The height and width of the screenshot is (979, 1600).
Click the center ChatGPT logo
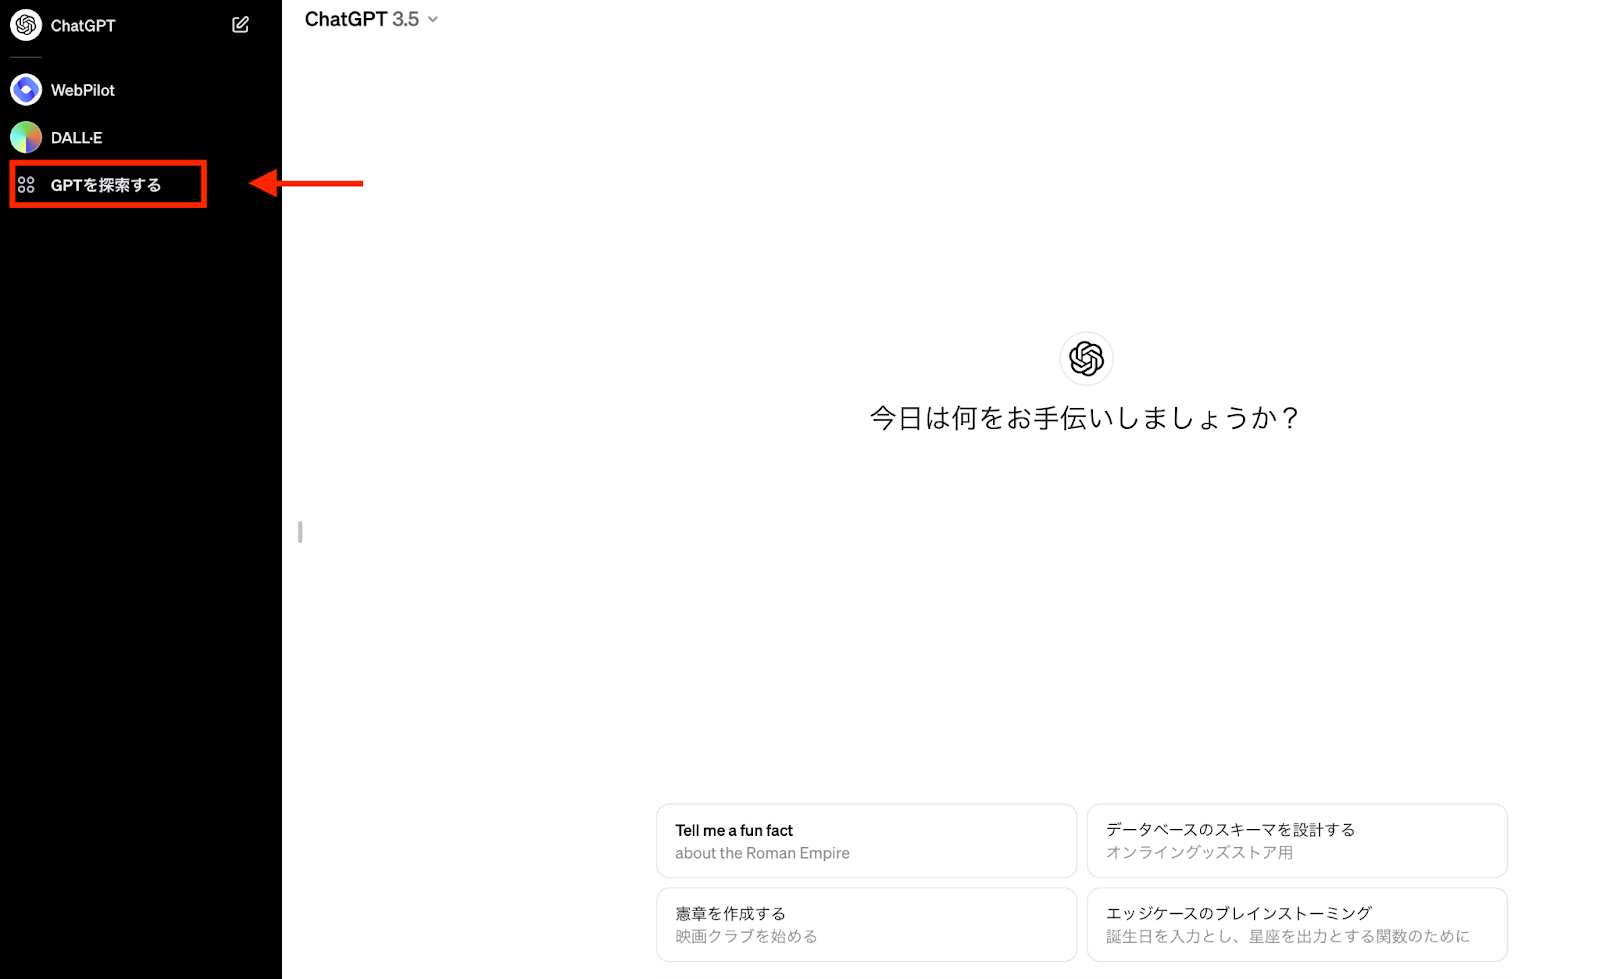click(x=1086, y=358)
